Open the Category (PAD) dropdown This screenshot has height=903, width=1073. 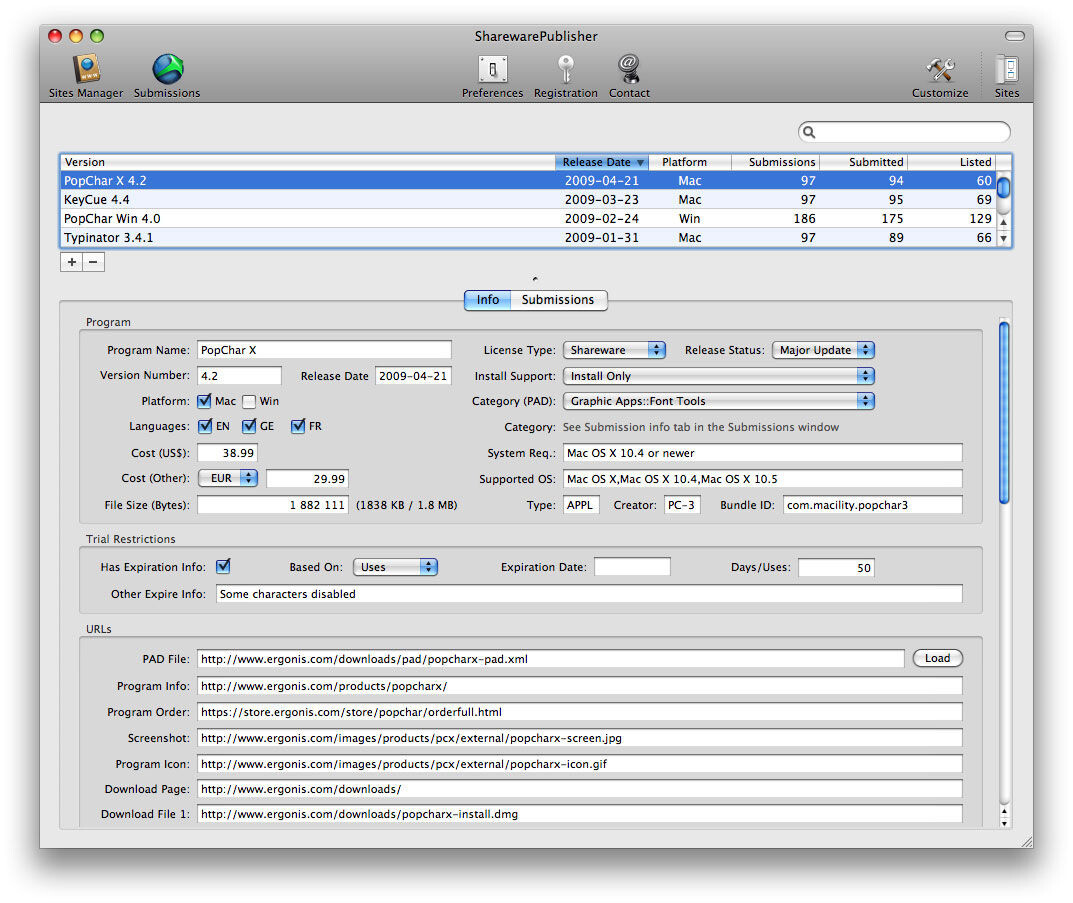click(719, 401)
